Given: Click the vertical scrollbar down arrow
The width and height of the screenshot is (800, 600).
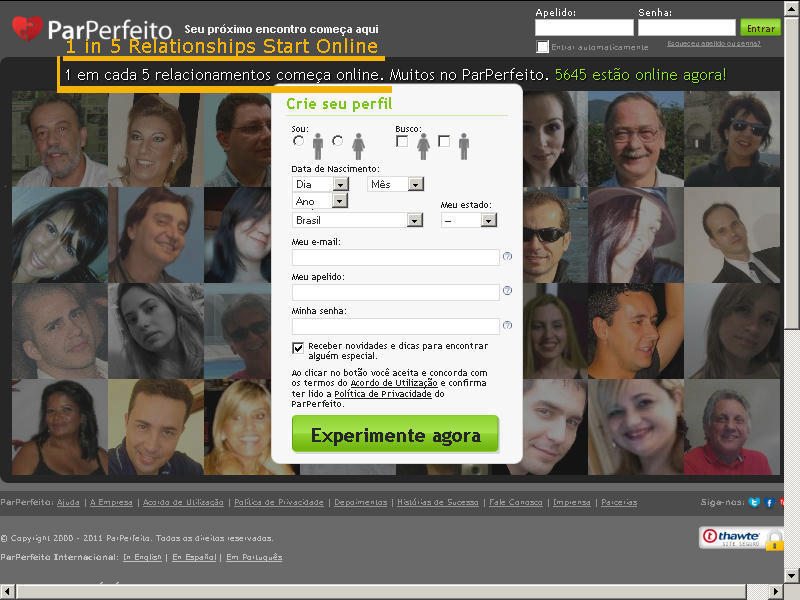Looking at the screenshot, I should pyautogui.click(x=792, y=576).
